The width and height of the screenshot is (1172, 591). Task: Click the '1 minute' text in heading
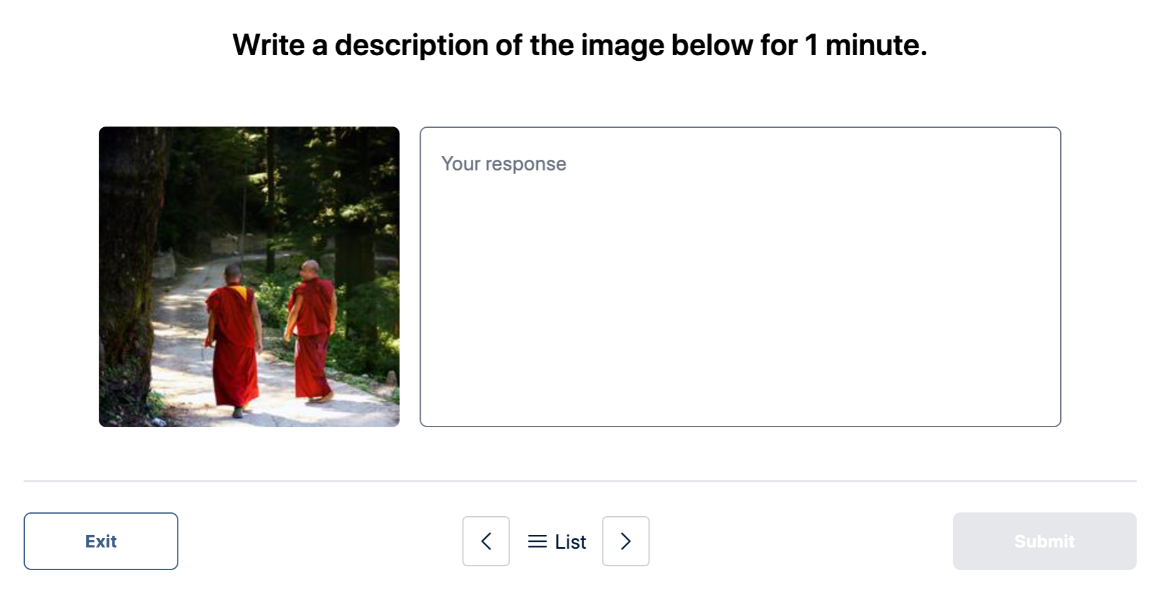[x=865, y=45]
